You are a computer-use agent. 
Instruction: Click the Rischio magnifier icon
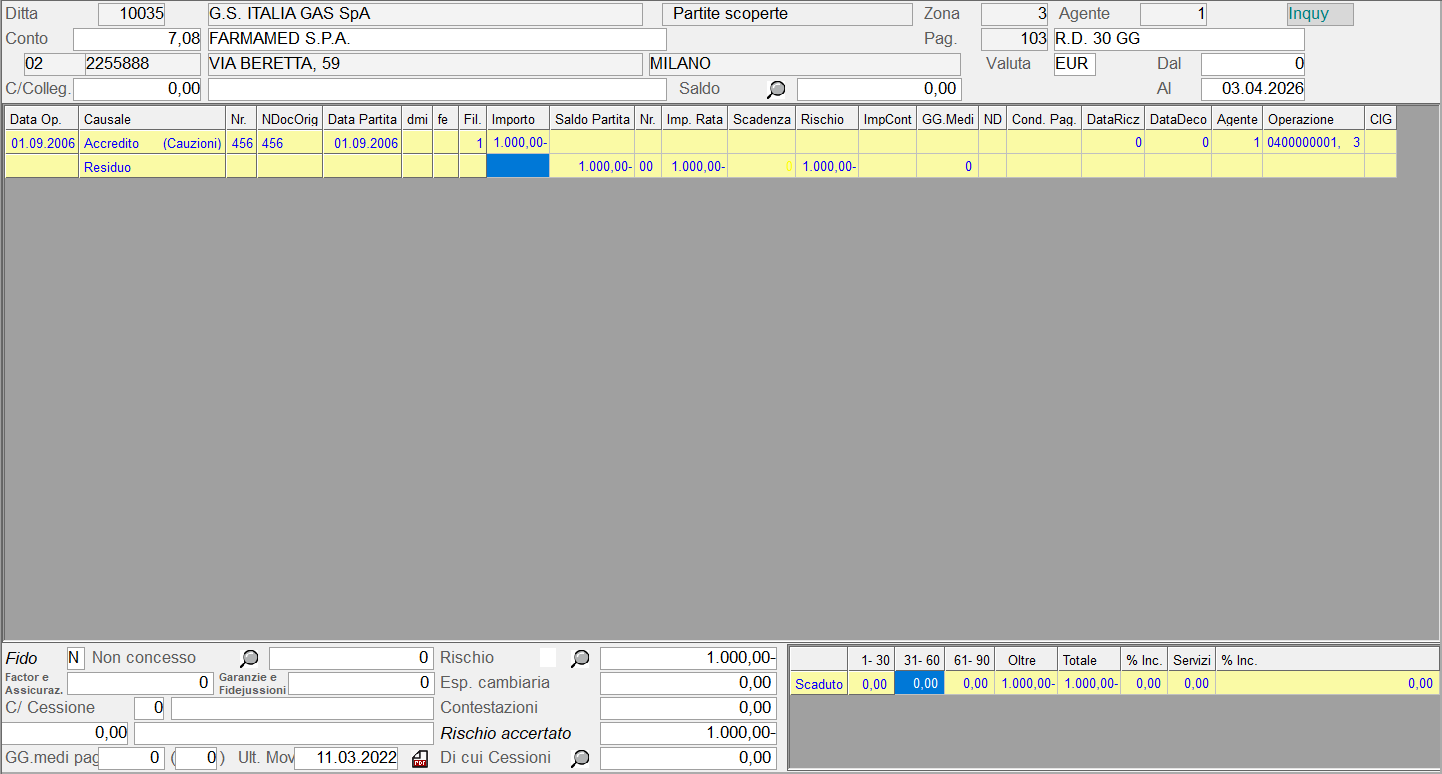click(580, 658)
